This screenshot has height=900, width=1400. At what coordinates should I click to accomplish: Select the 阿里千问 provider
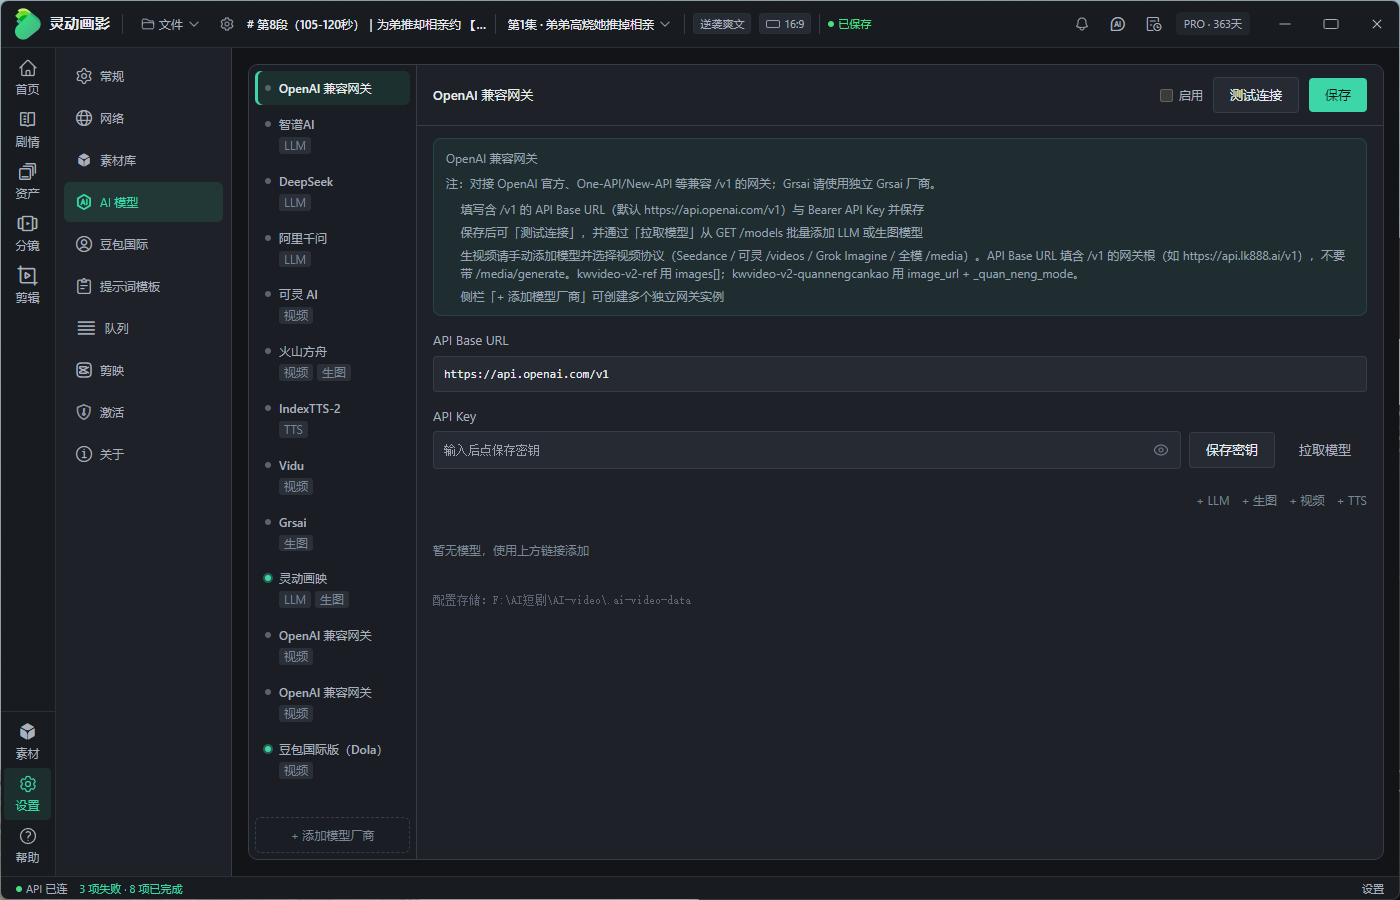pos(333,249)
